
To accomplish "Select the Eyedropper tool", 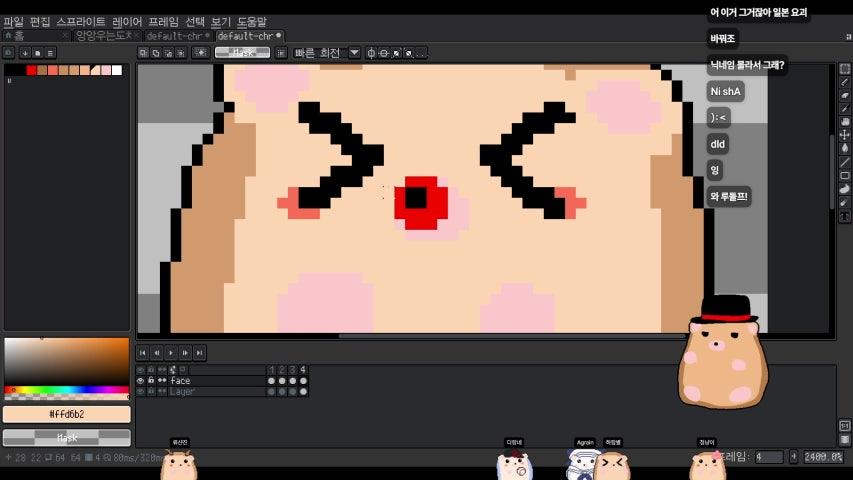I will point(844,109).
